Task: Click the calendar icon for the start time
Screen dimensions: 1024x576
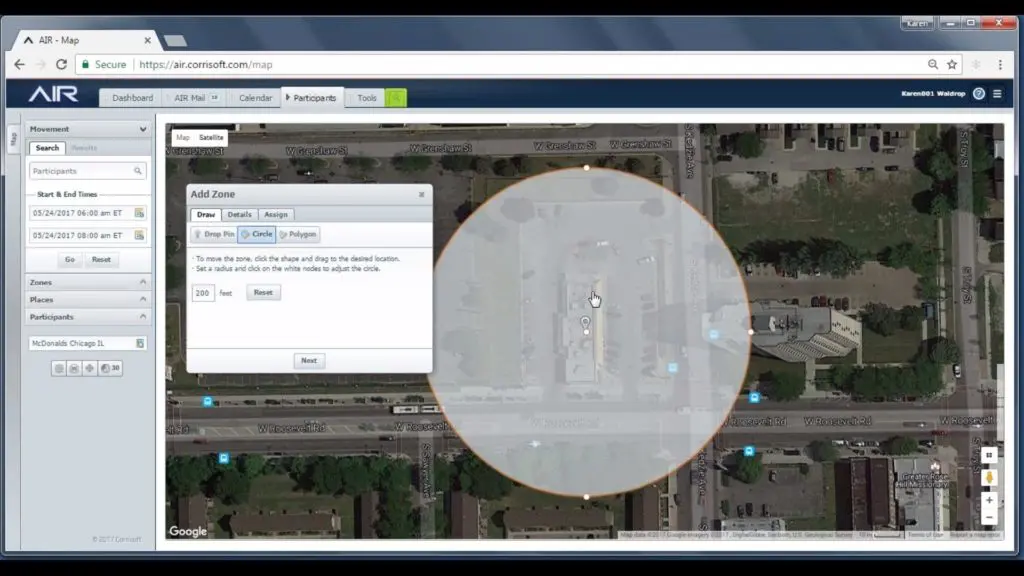Action: (140, 212)
